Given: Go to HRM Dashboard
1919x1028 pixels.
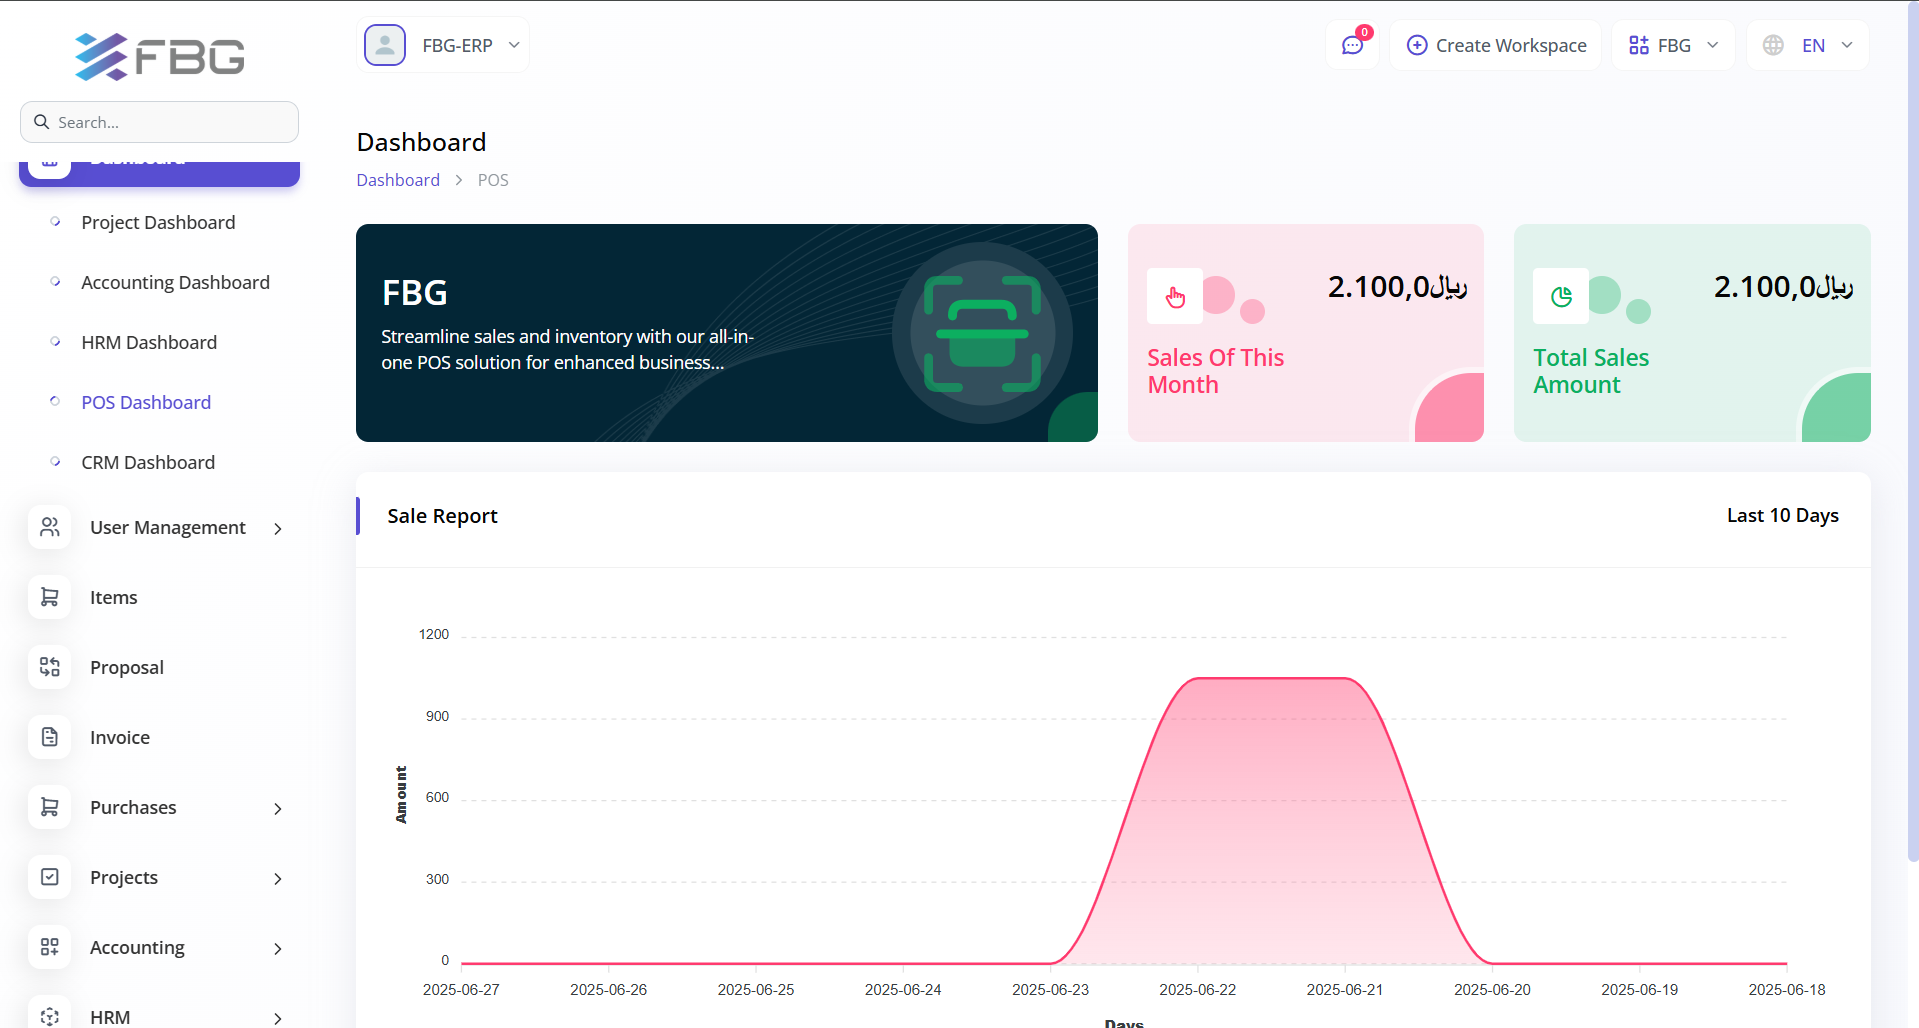Looking at the screenshot, I should pyautogui.click(x=149, y=342).
